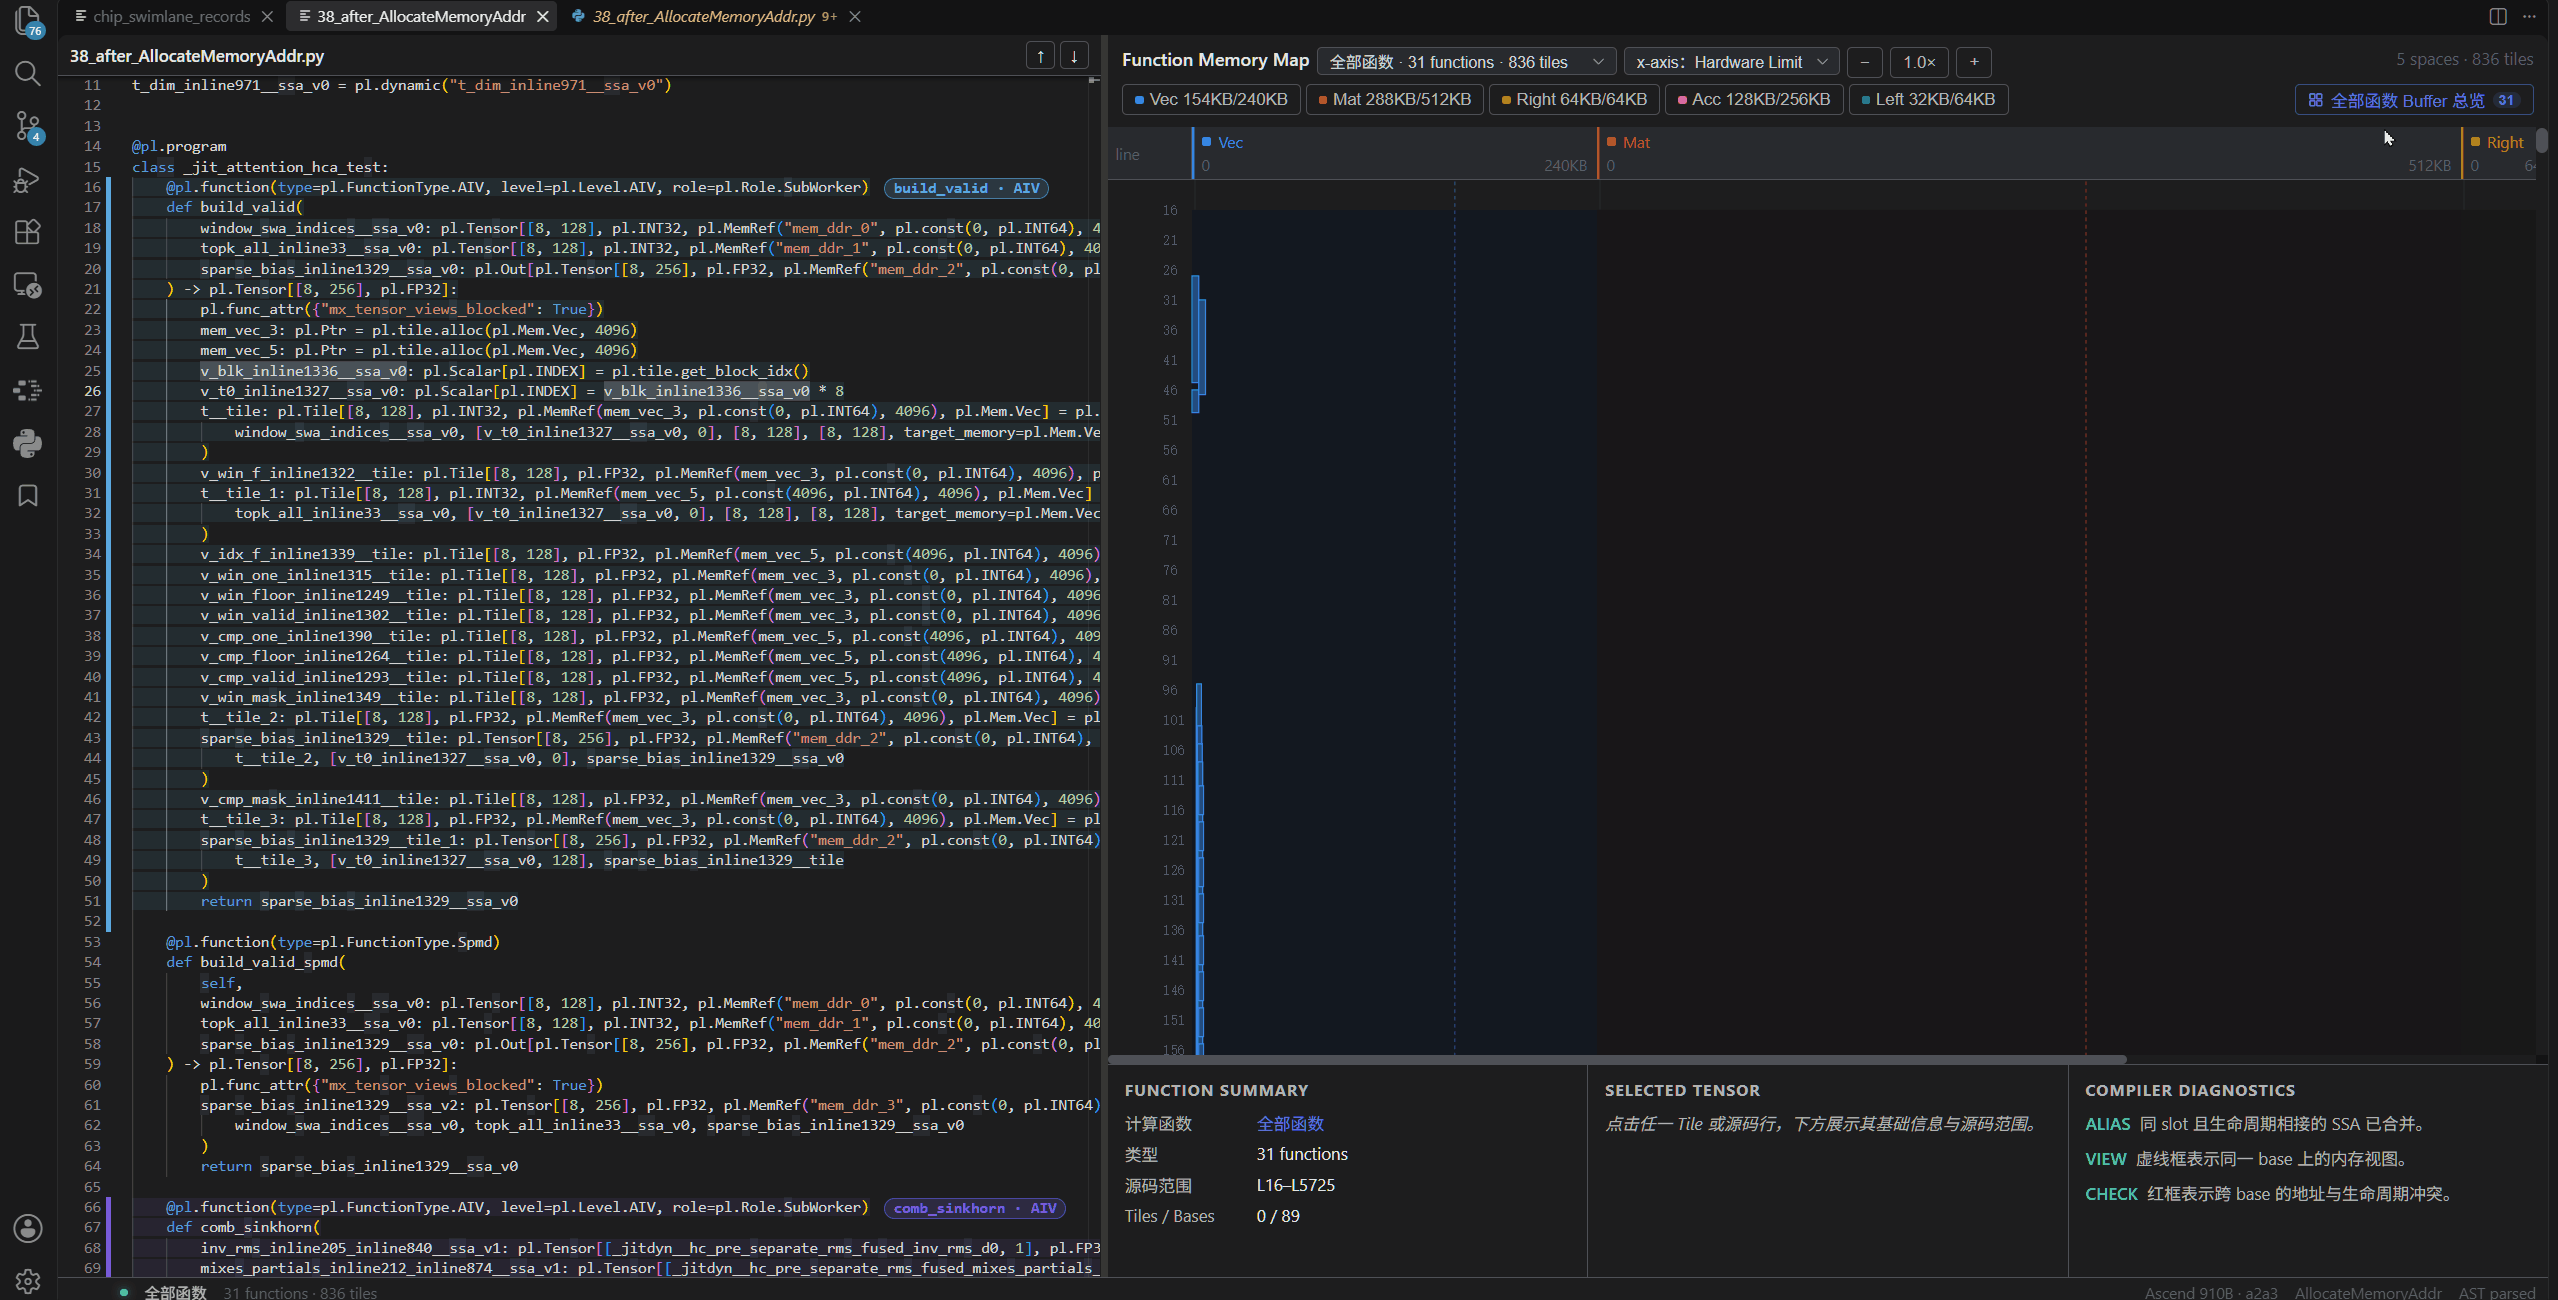The image size is (2558, 1300).
Task: Open the x-axis Hardware Limit dropdown
Action: [x=1731, y=62]
